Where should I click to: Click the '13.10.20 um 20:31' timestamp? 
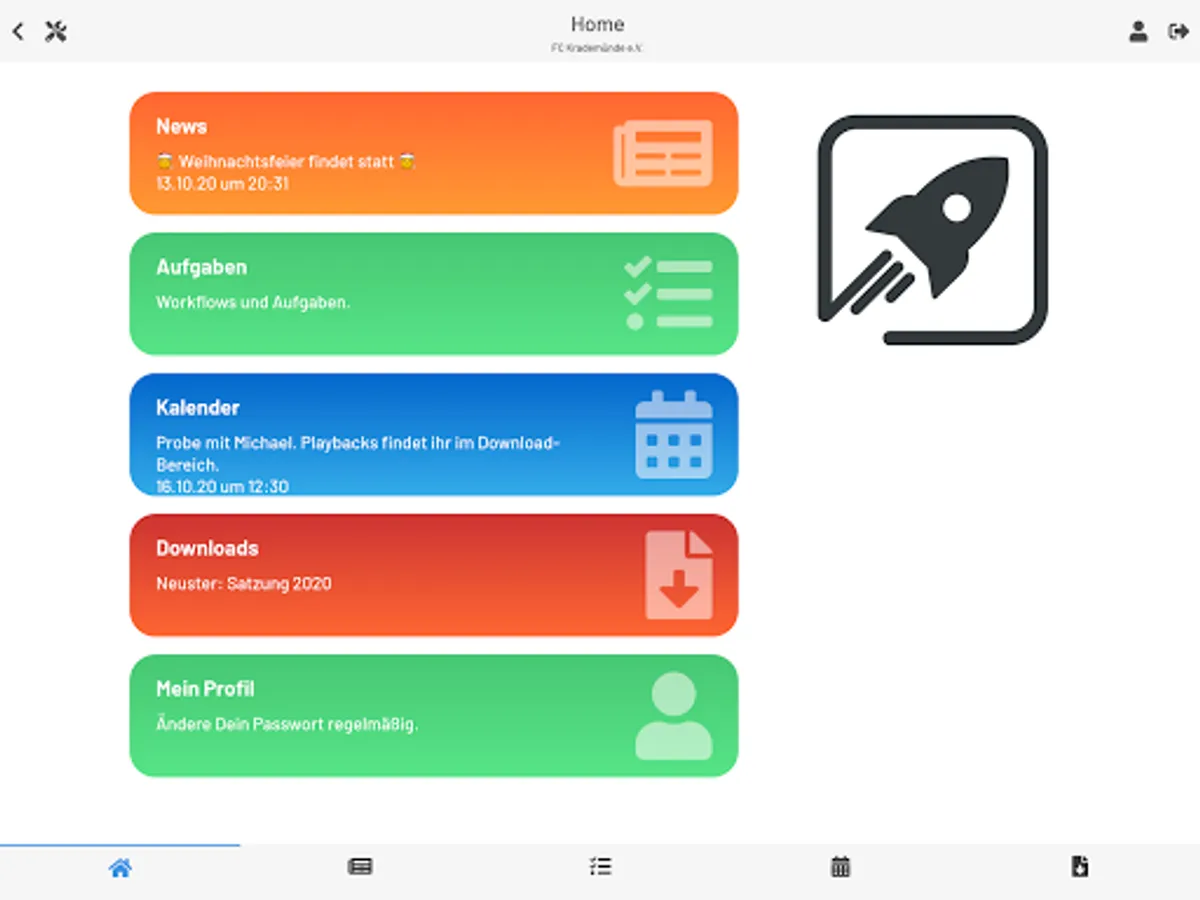click(223, 184)
